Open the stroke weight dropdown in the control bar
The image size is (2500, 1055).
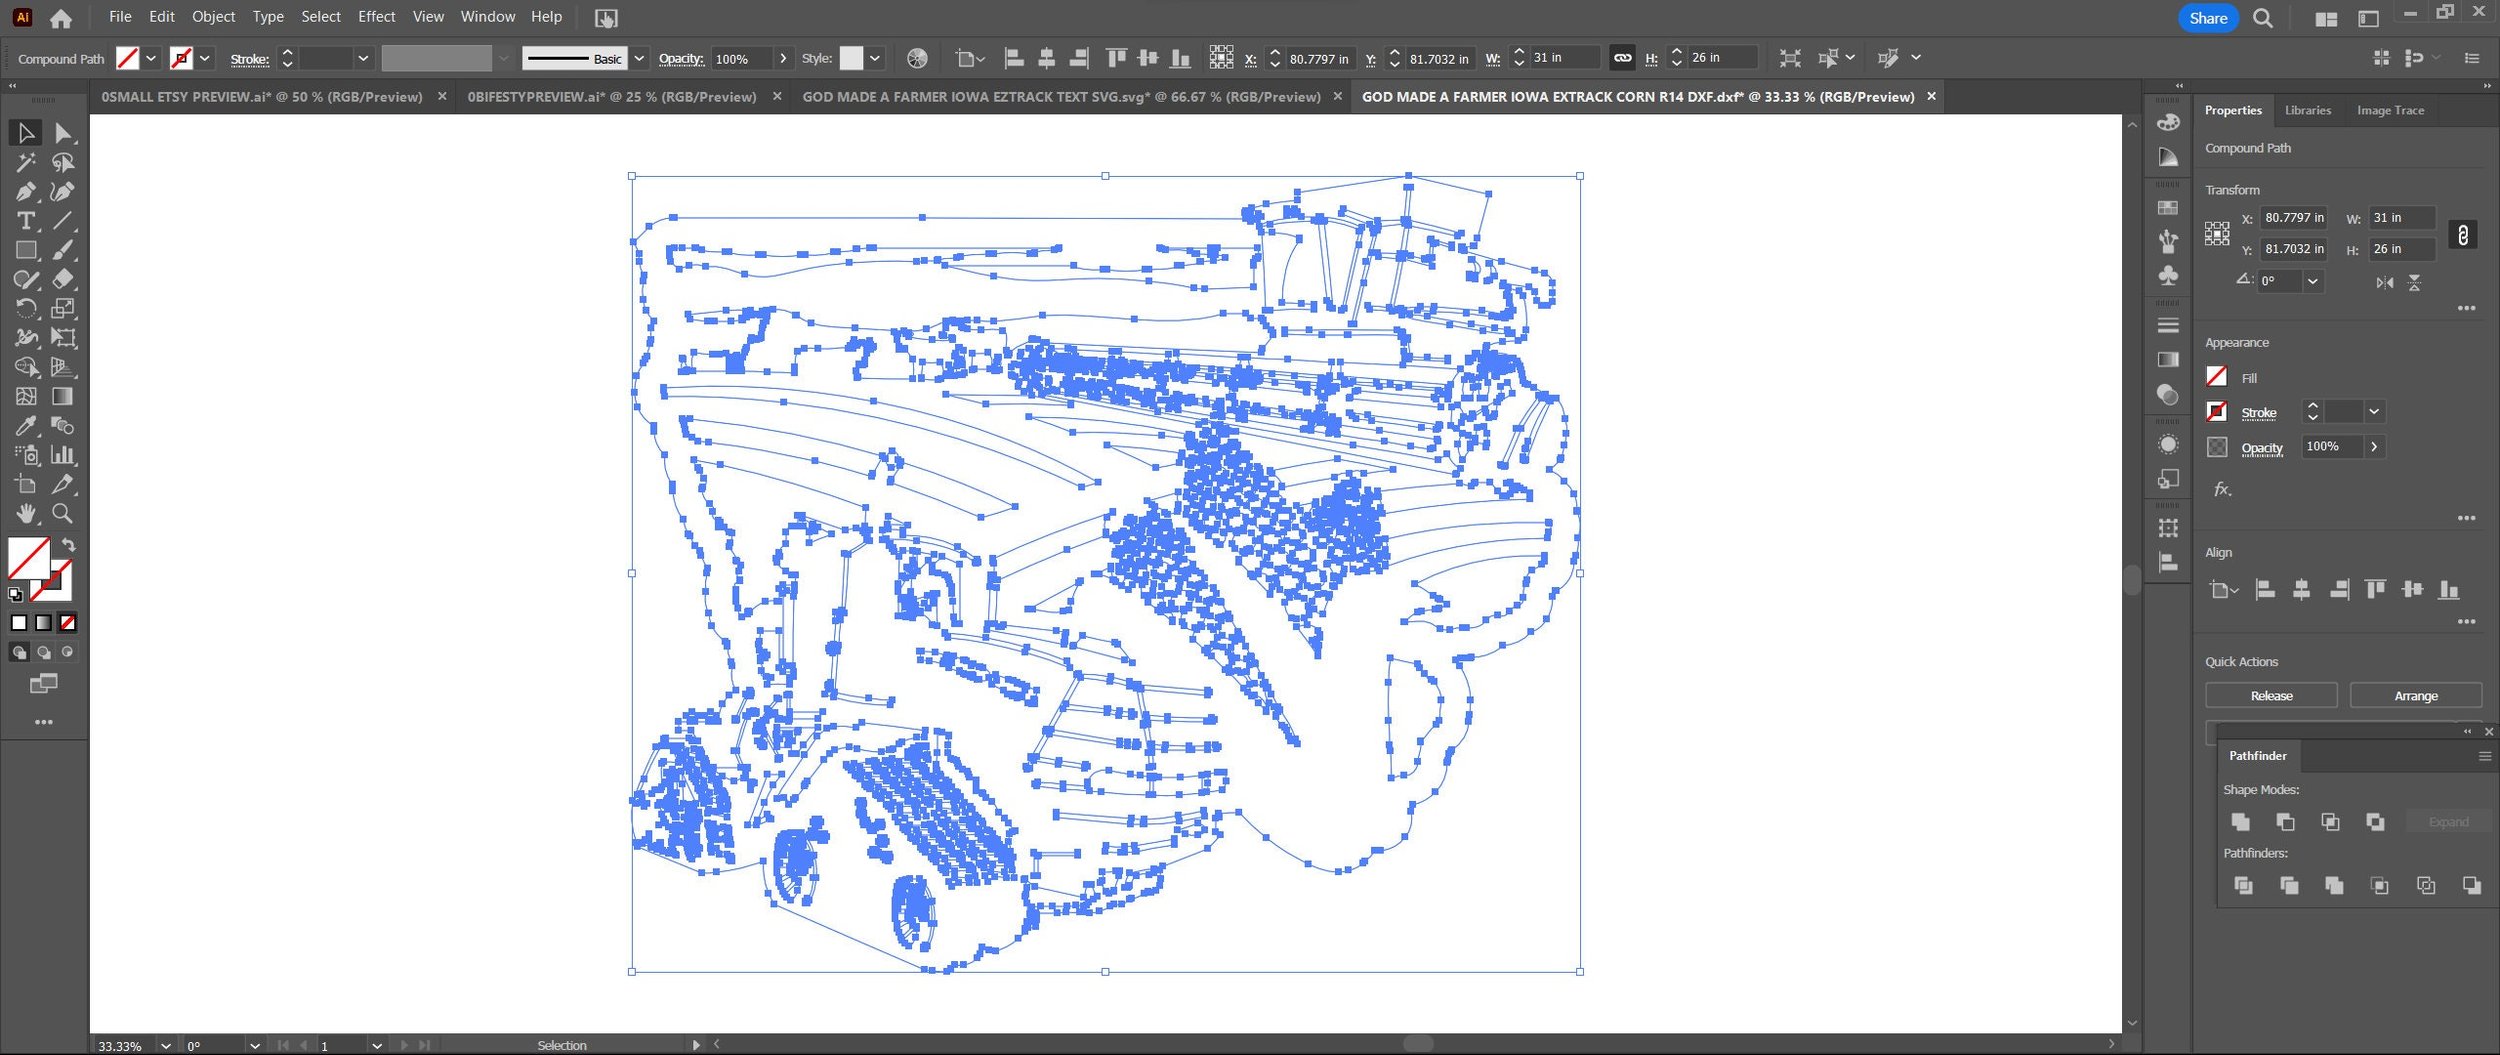[x=363, y=58]
